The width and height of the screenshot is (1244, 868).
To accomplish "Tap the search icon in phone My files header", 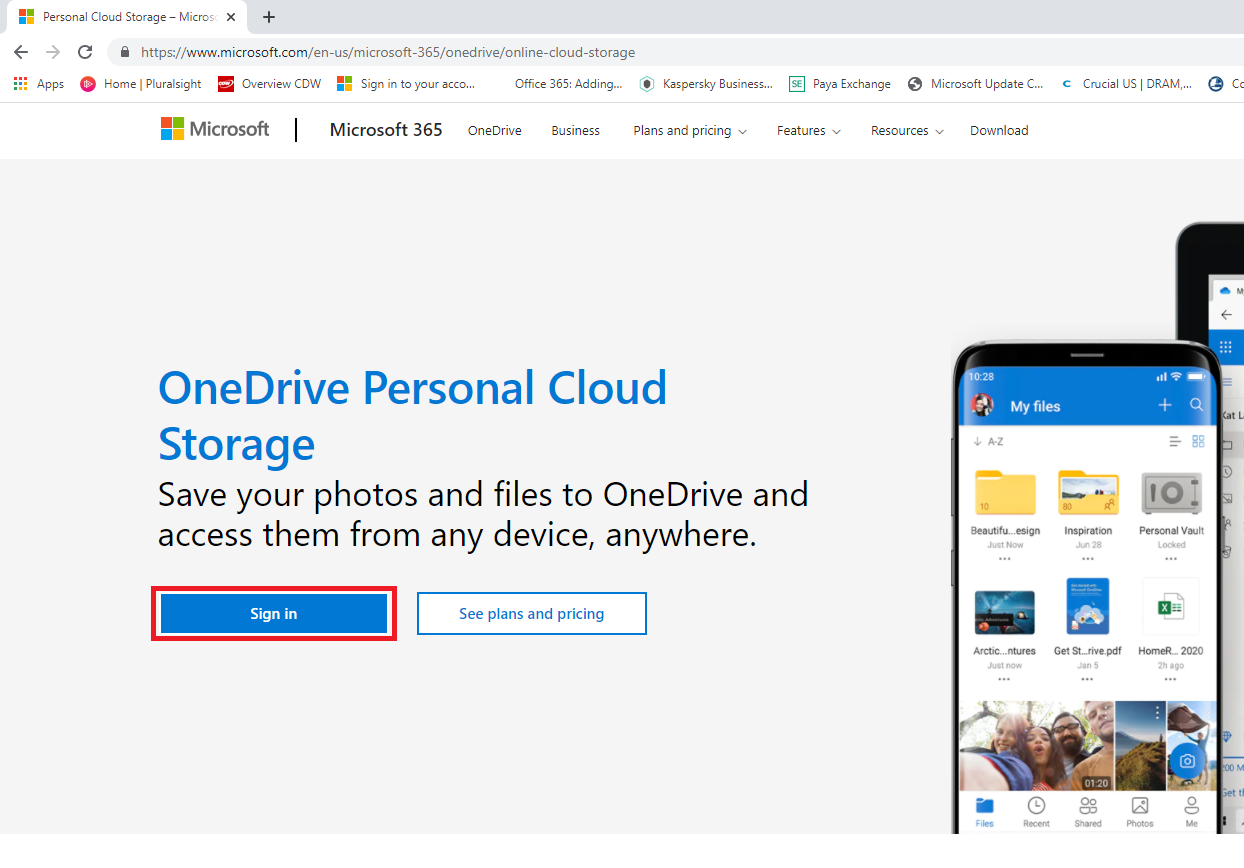I will tap(1196, 405).
